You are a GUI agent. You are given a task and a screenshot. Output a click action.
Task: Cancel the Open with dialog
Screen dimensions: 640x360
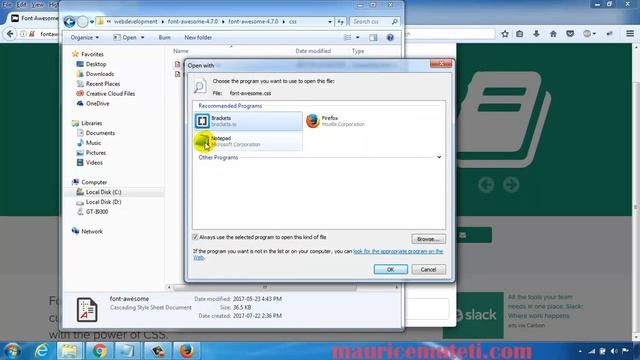click(428, 269)
